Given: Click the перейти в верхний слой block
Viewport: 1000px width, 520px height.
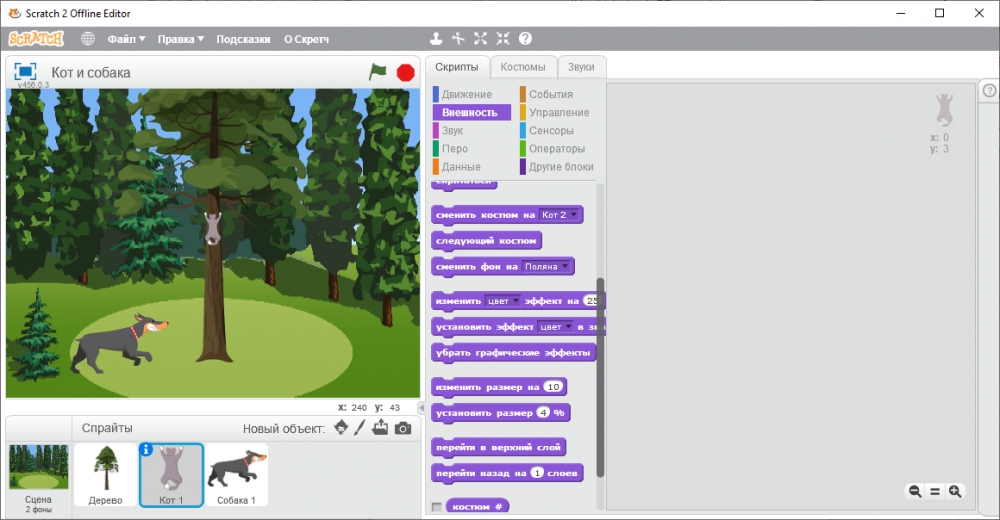Looking at the screenshot, I should 498,447.
